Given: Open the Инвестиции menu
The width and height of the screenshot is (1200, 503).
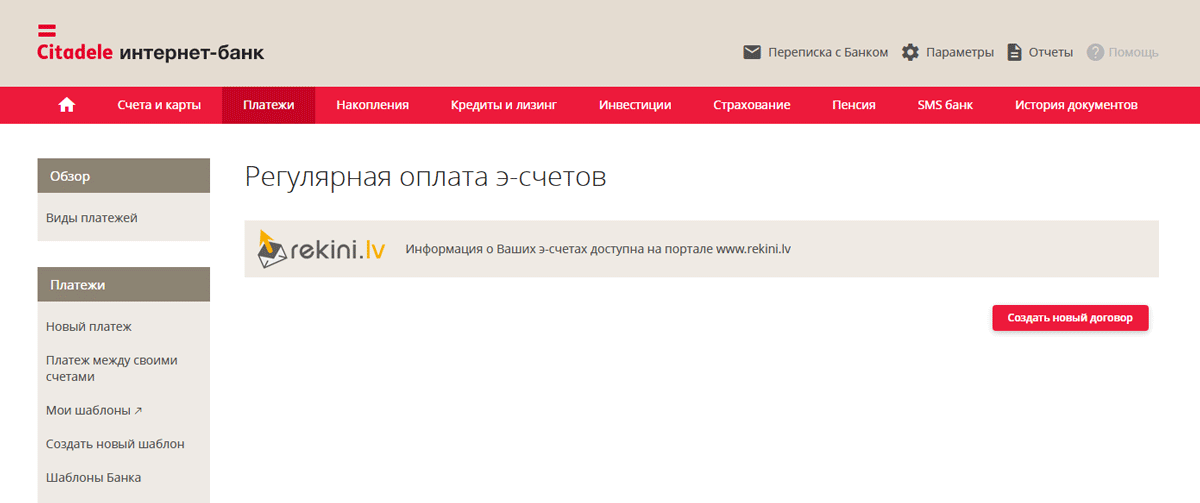Looking at the screenshot, I should [635, 105].
